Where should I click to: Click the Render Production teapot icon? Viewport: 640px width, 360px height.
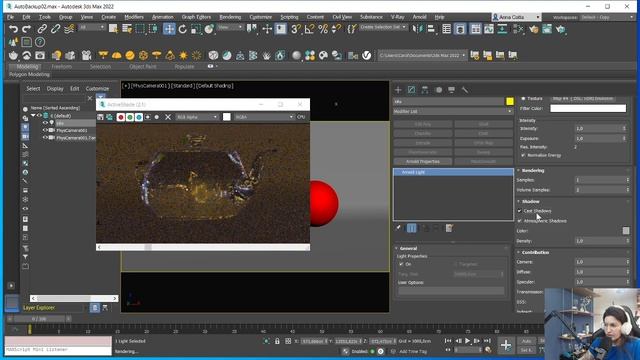pos(560,29)
